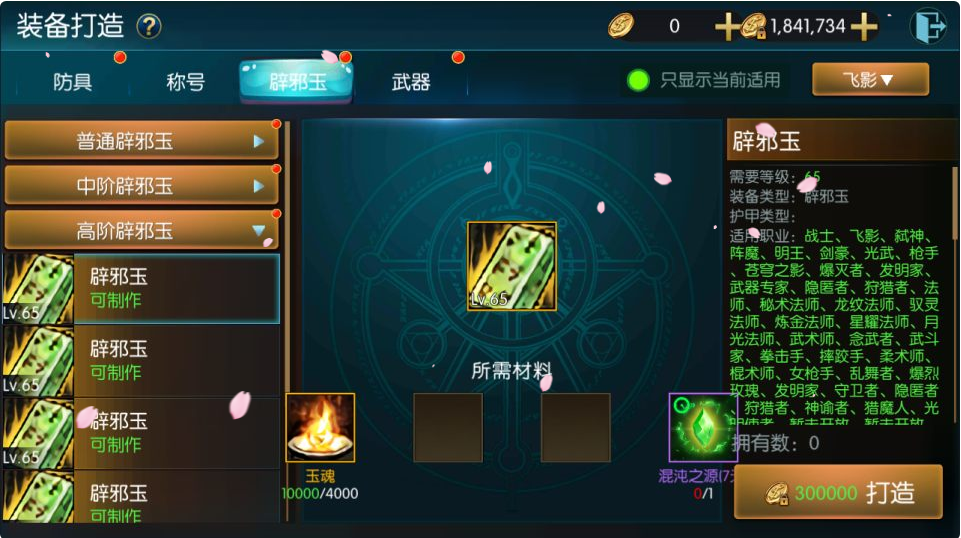Select the first 辟邪玉 list entry
The width and height of the screenshot is (961, 538).
[141, 289]
